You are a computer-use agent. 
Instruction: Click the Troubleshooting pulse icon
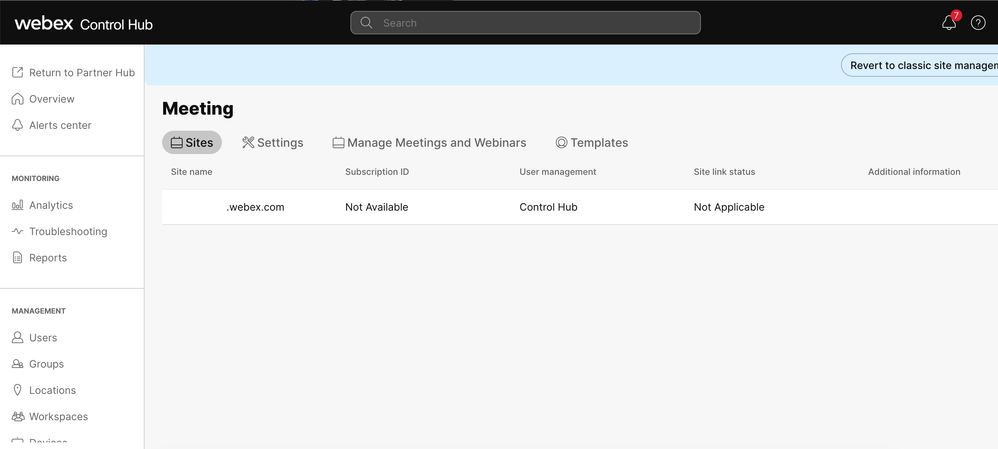(17, 231)
